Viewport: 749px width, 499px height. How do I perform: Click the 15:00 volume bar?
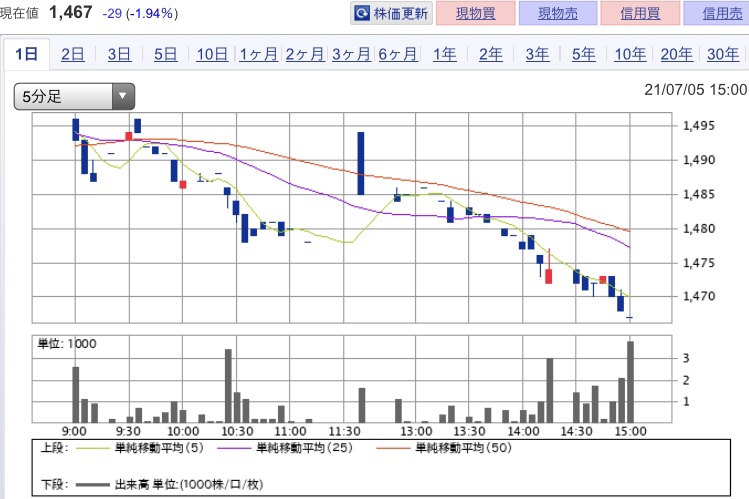tap(631, 382)
